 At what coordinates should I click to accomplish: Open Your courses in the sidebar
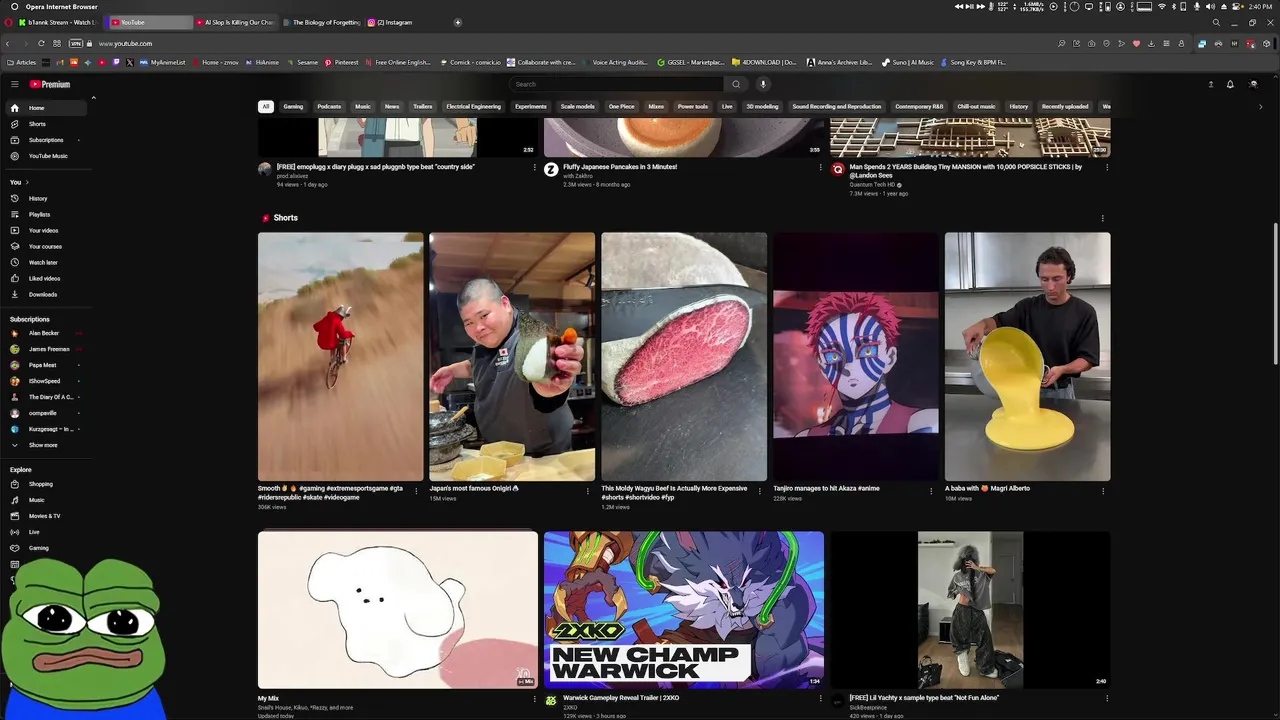45,246
